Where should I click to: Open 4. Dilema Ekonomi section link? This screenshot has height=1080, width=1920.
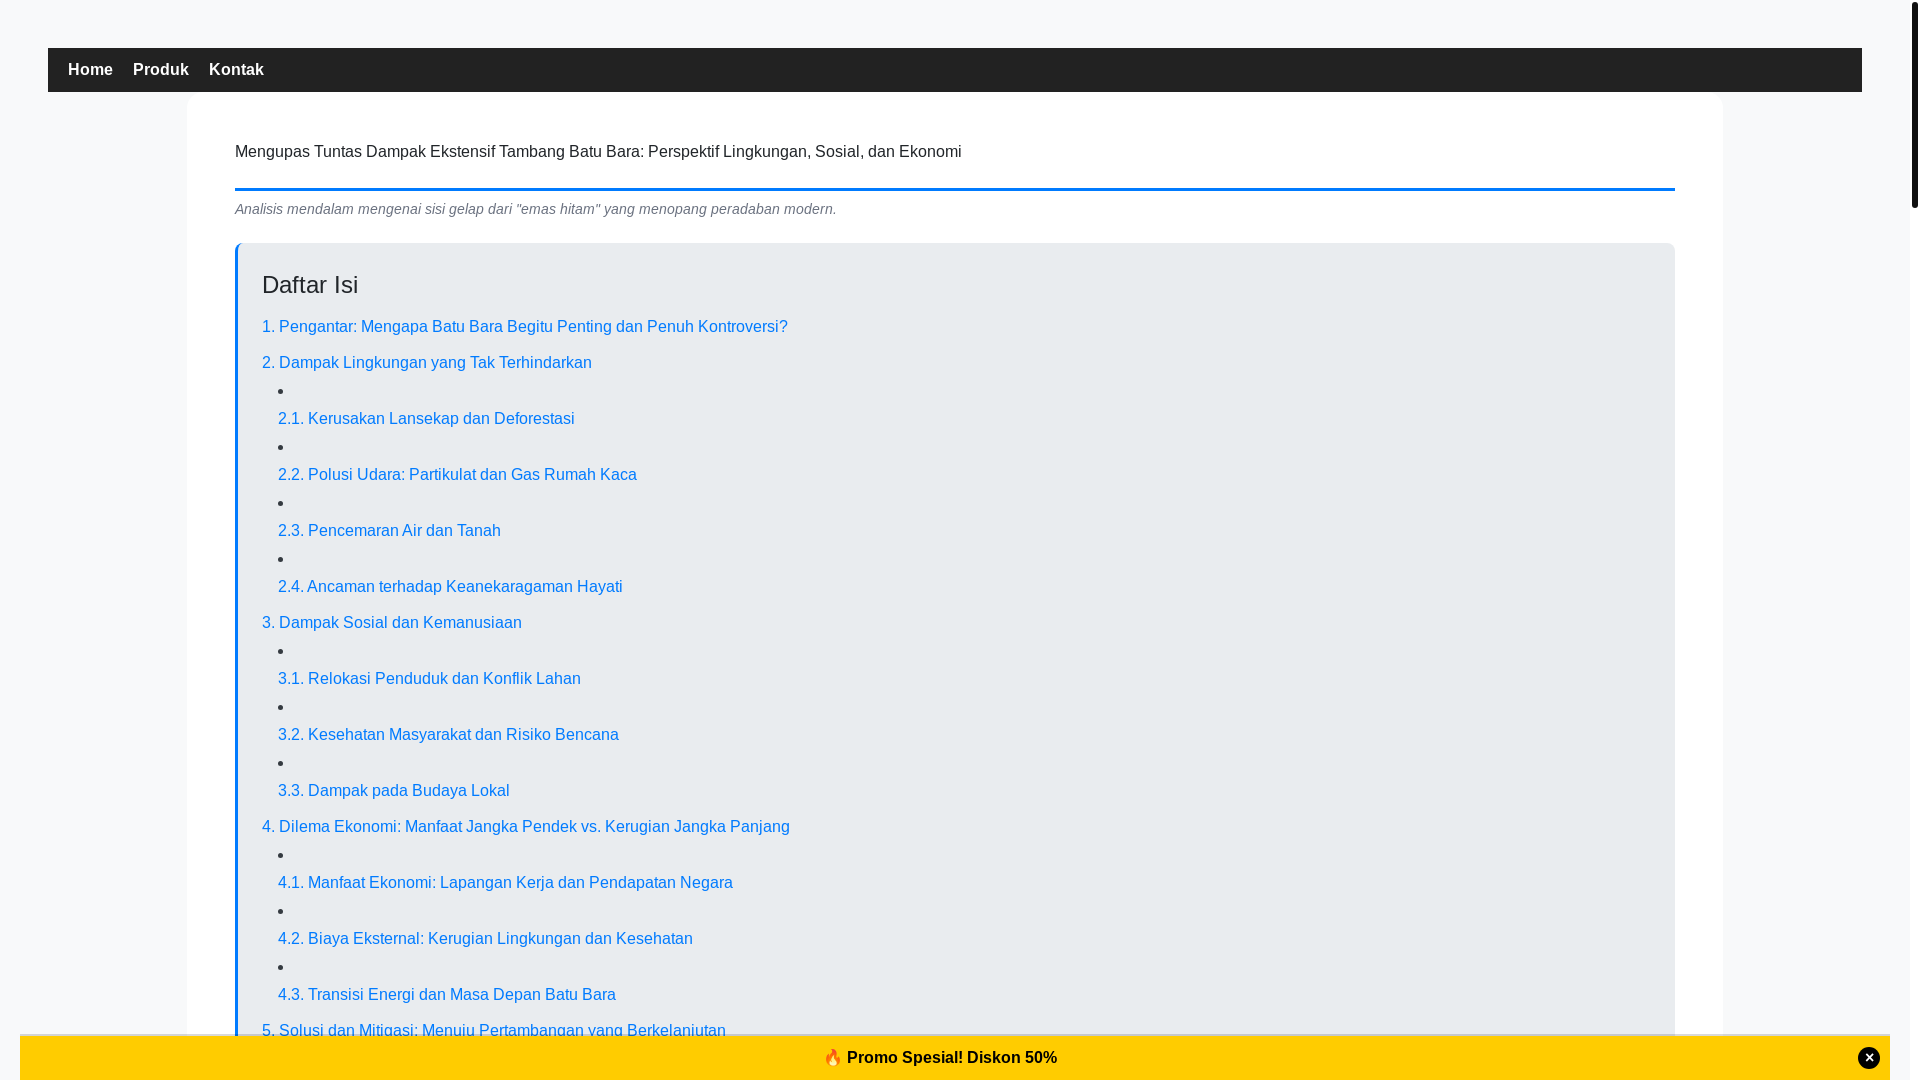[526, 827]
